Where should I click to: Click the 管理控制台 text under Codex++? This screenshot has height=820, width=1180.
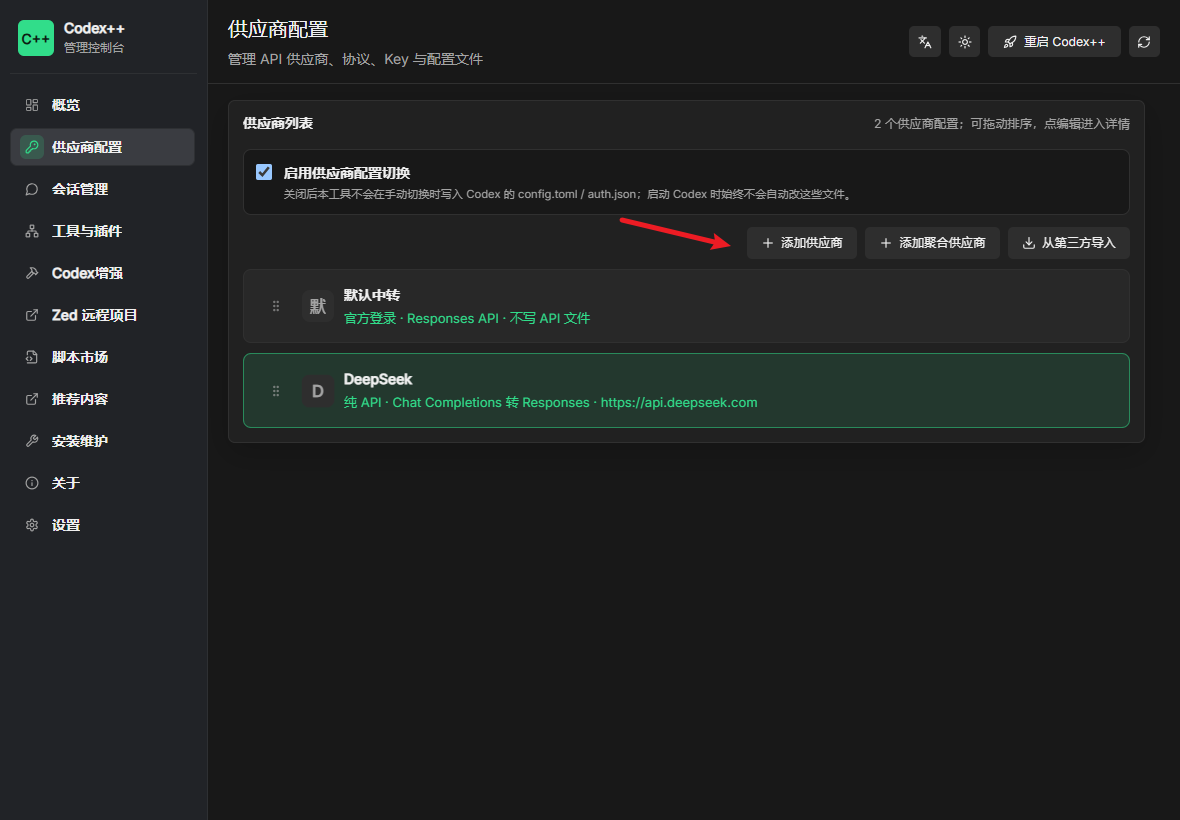[93, 48]
